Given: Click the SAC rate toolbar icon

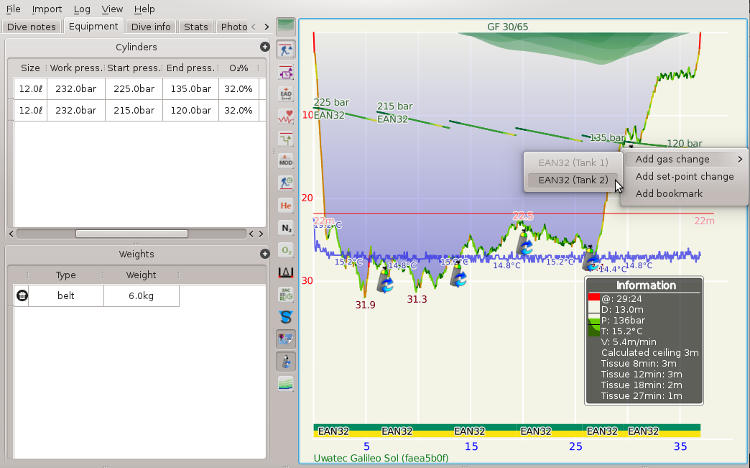Looking at the screenshot, I should click(x=286, y=295).
